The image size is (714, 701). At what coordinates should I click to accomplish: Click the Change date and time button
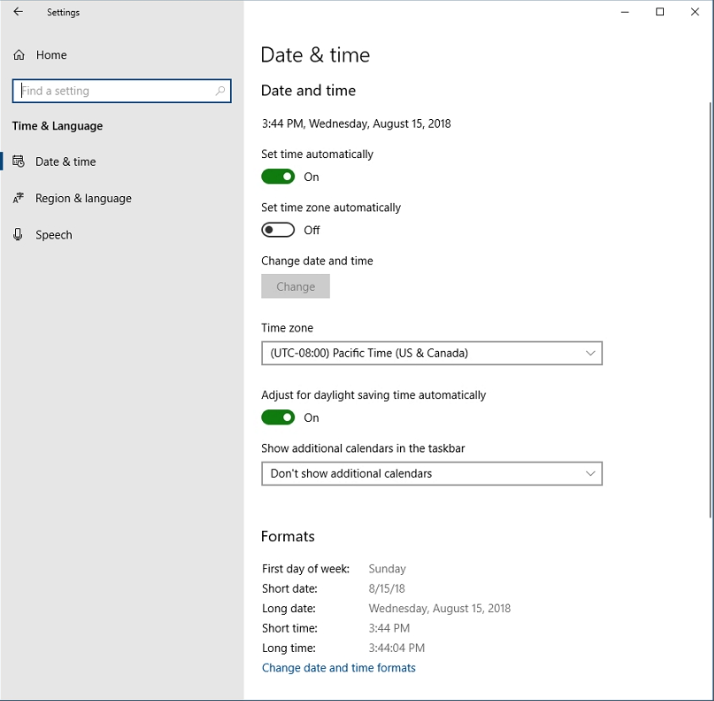pyautogui.click(x=295, y=287)
